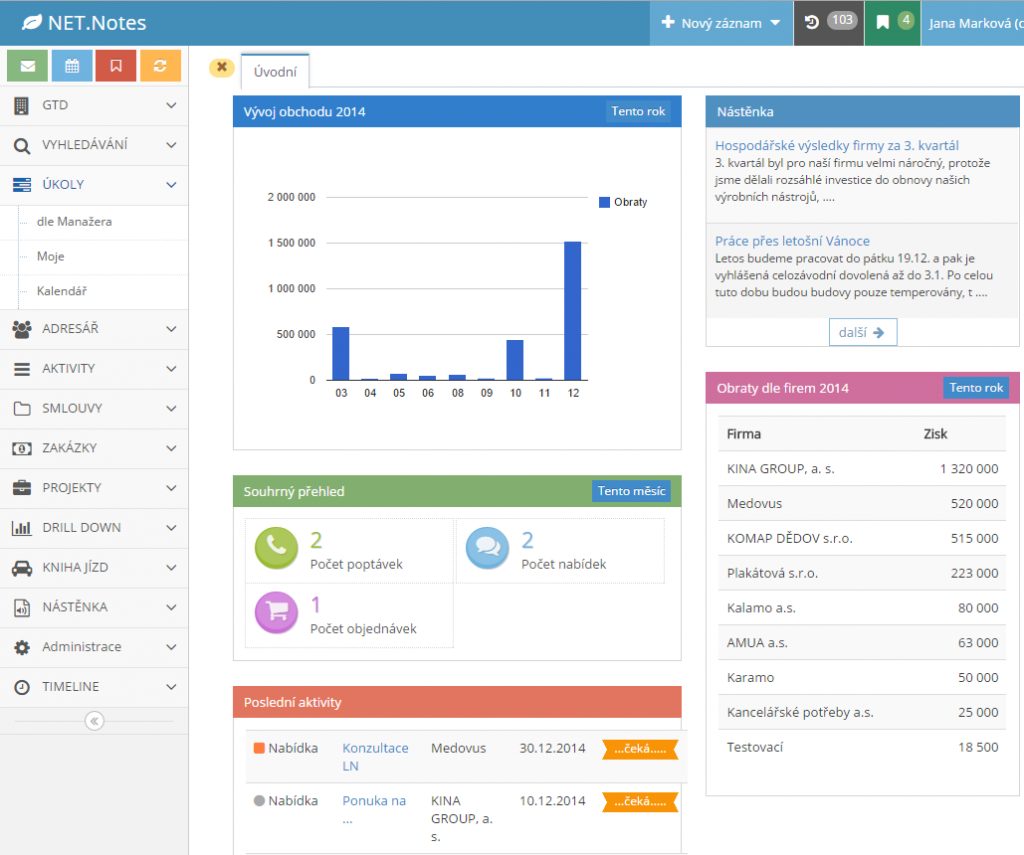Click the blue Obraty legend swatch
Image resolution: width=1024 pixels, height=855 pixels.
(604, 202)
